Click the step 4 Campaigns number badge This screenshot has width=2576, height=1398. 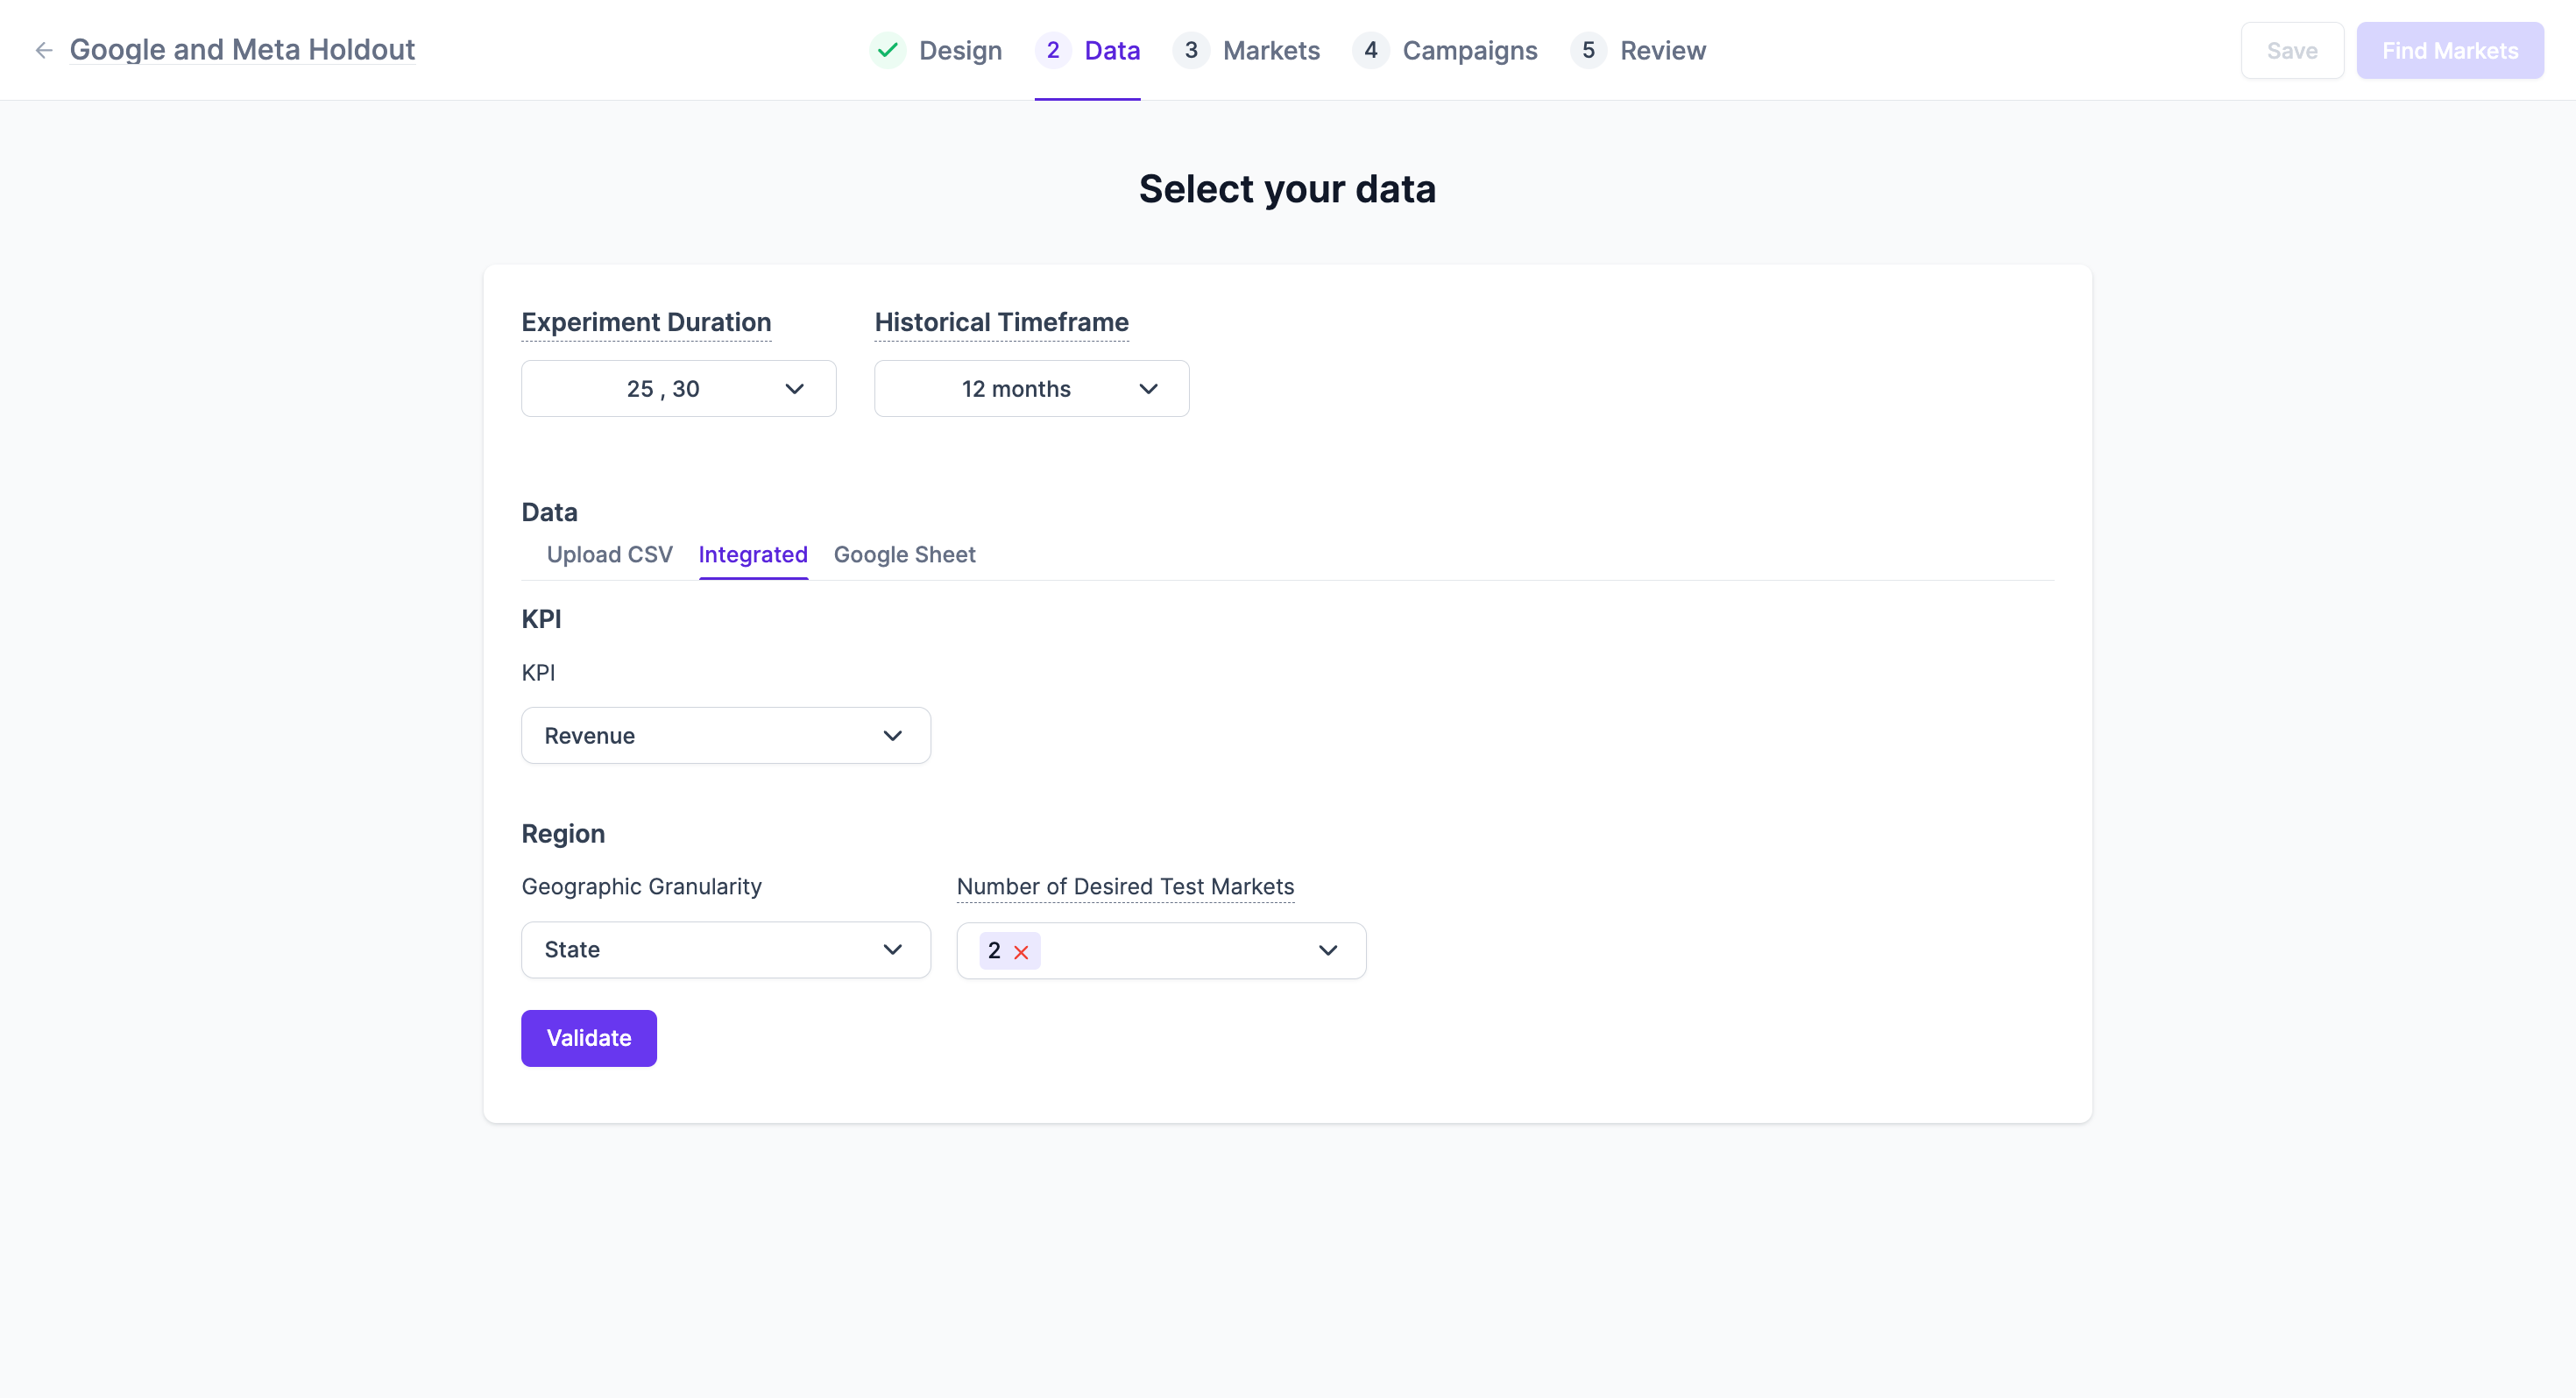(x=1370, y=50)
